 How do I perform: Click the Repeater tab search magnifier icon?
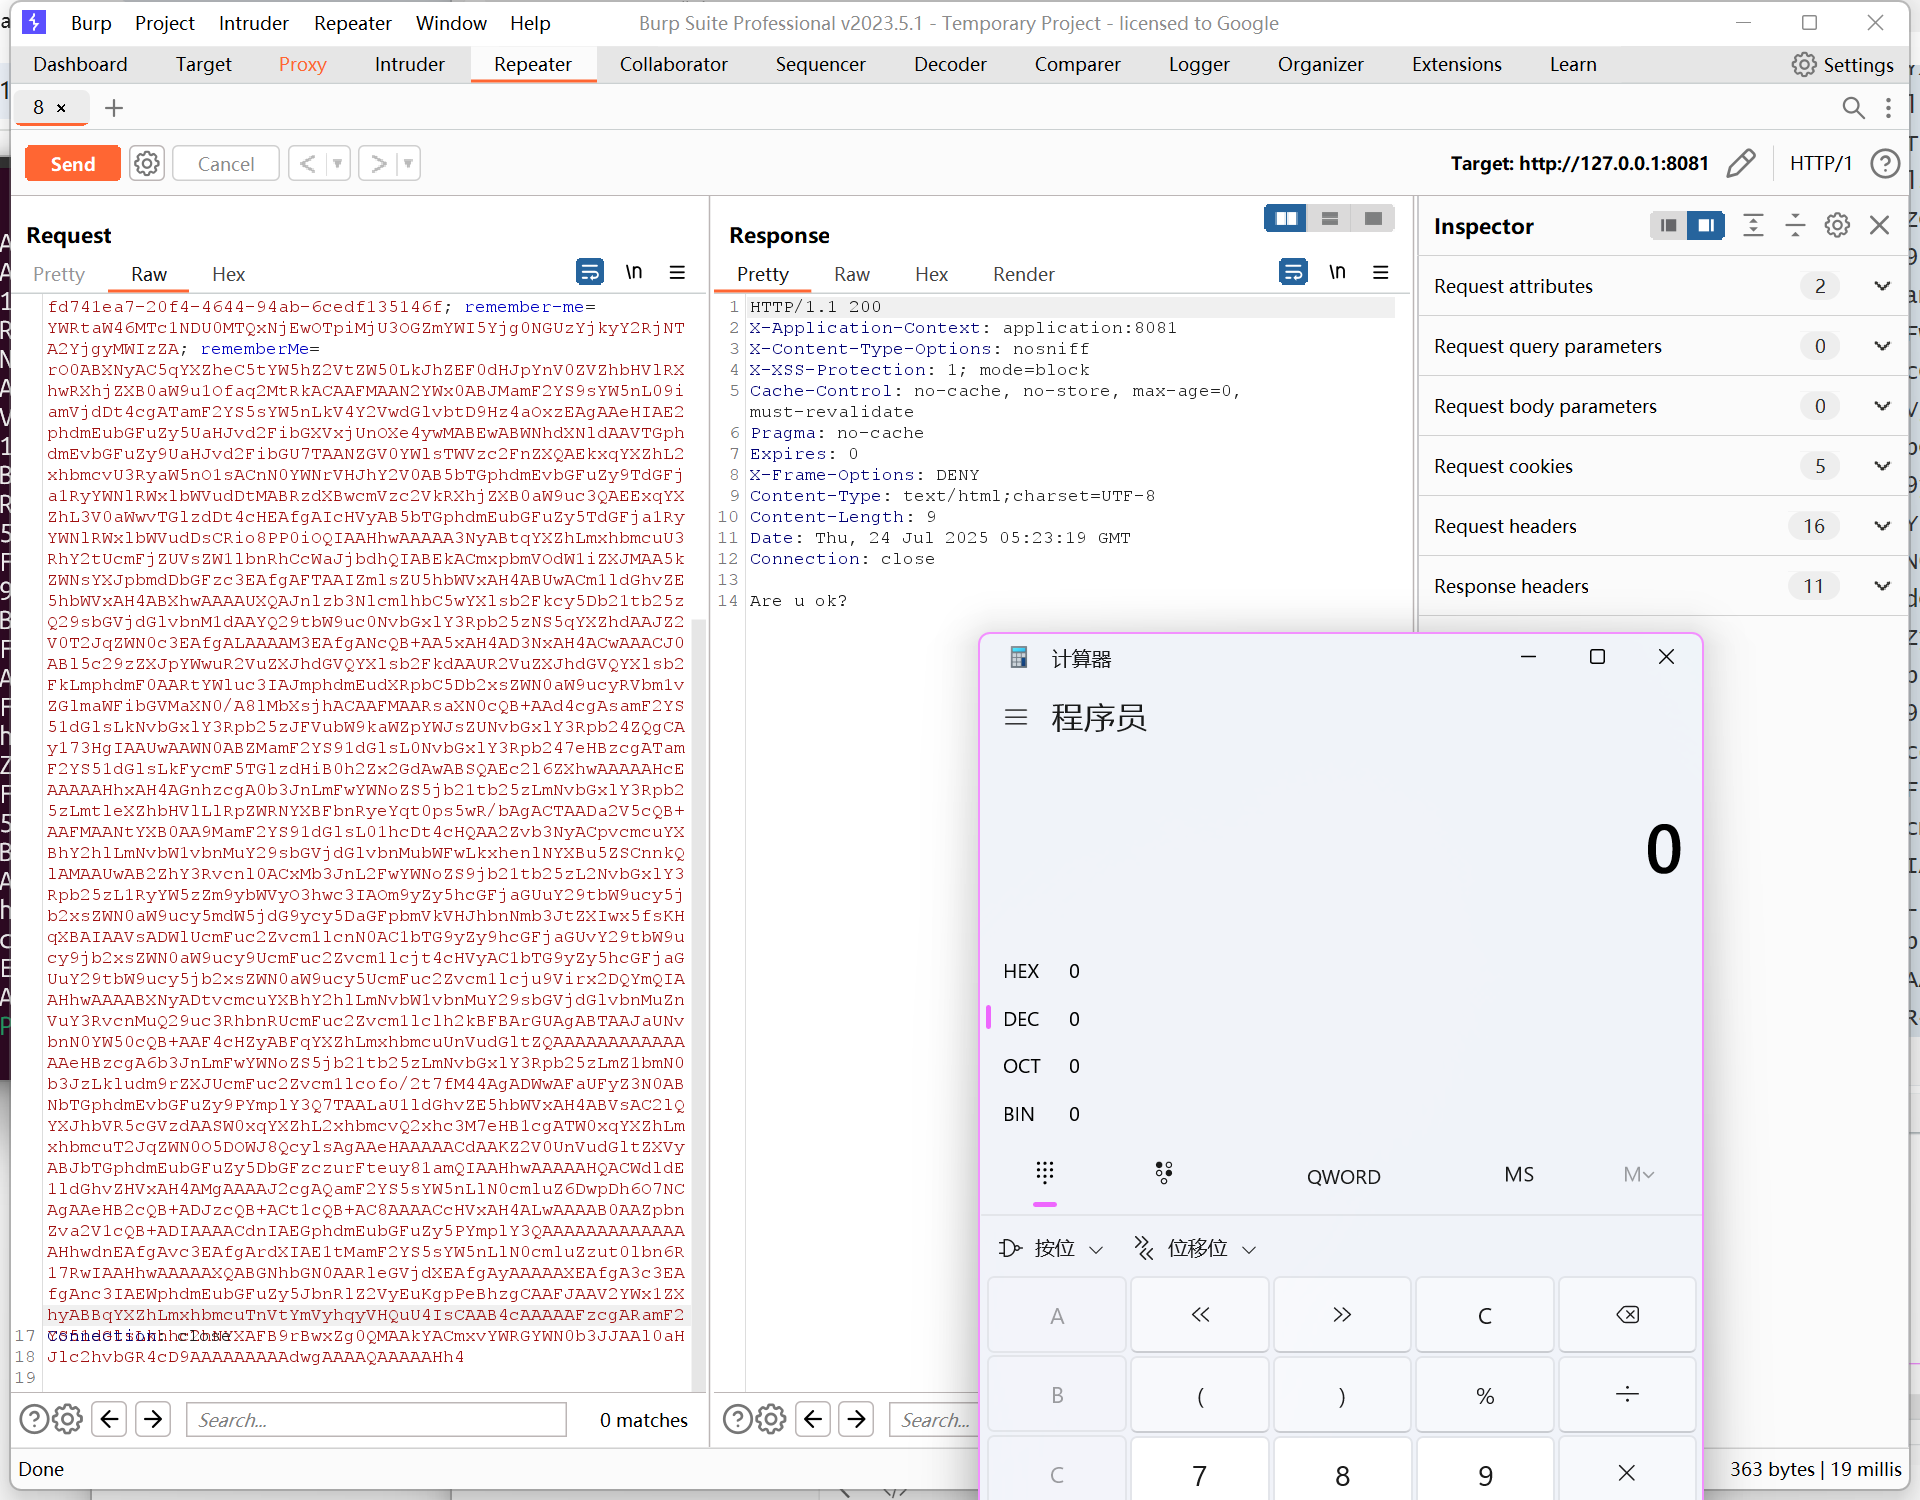coord(1853,108)
